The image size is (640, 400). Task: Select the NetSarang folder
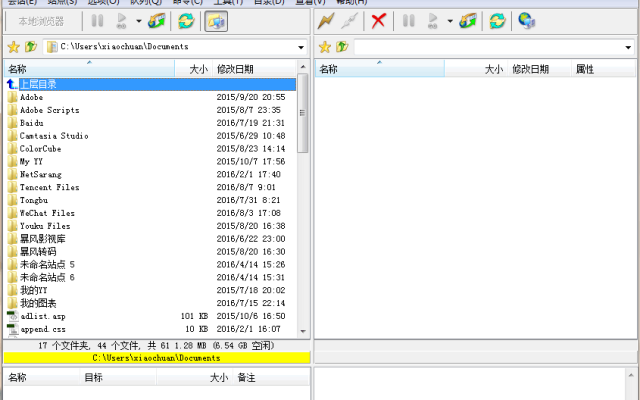coord(41,174)
